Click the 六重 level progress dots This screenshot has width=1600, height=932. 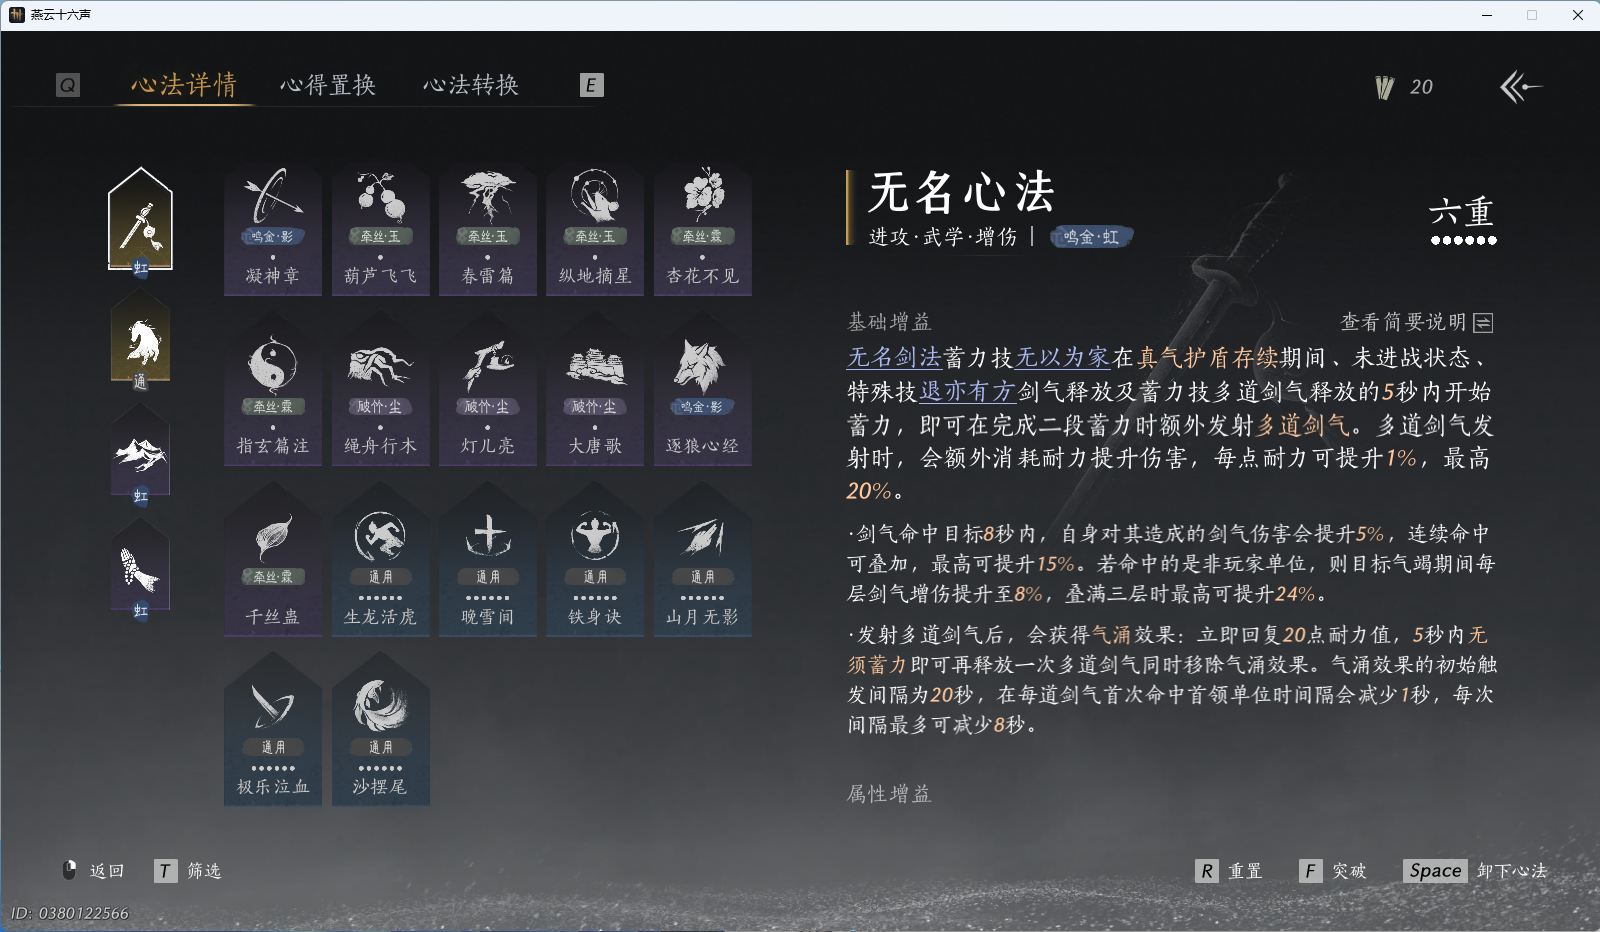pyautogui.click(x=1462, y=215)
